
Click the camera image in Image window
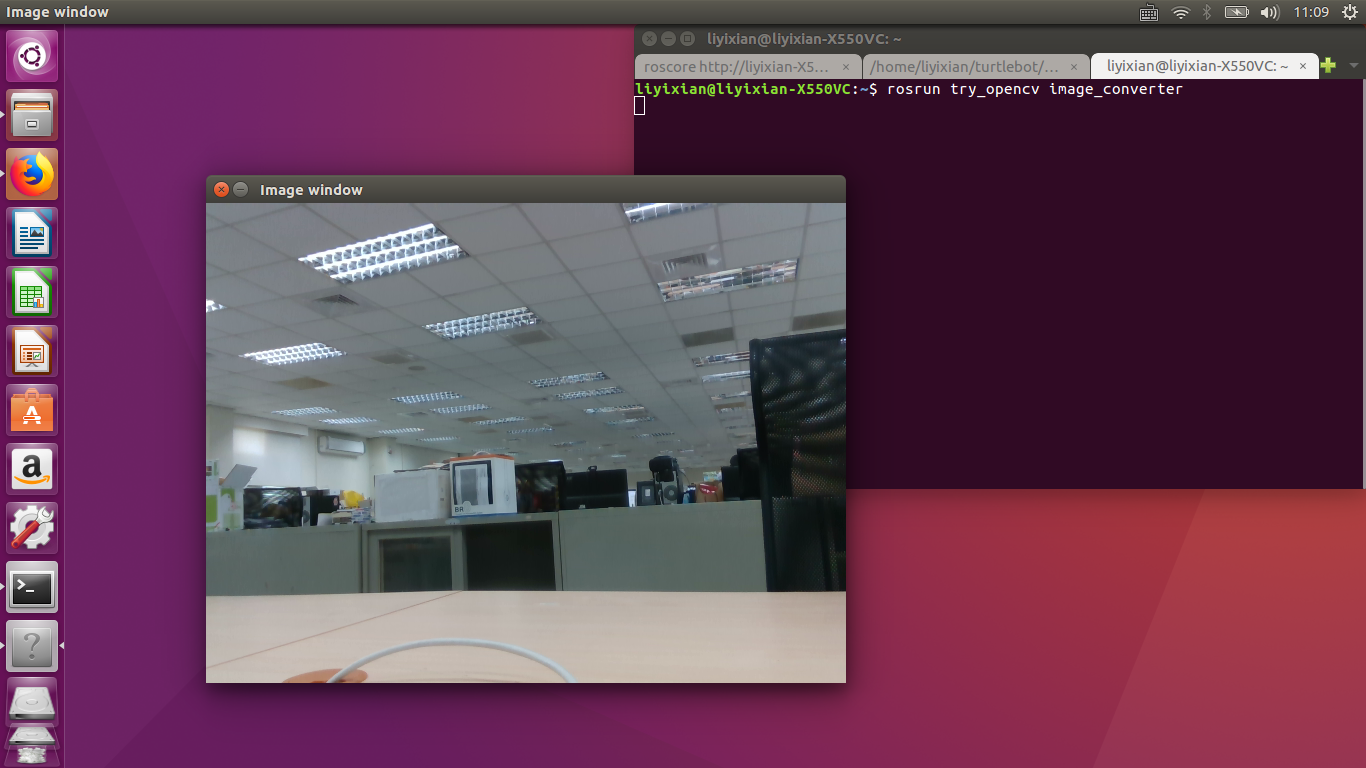[x=526, y=443]
